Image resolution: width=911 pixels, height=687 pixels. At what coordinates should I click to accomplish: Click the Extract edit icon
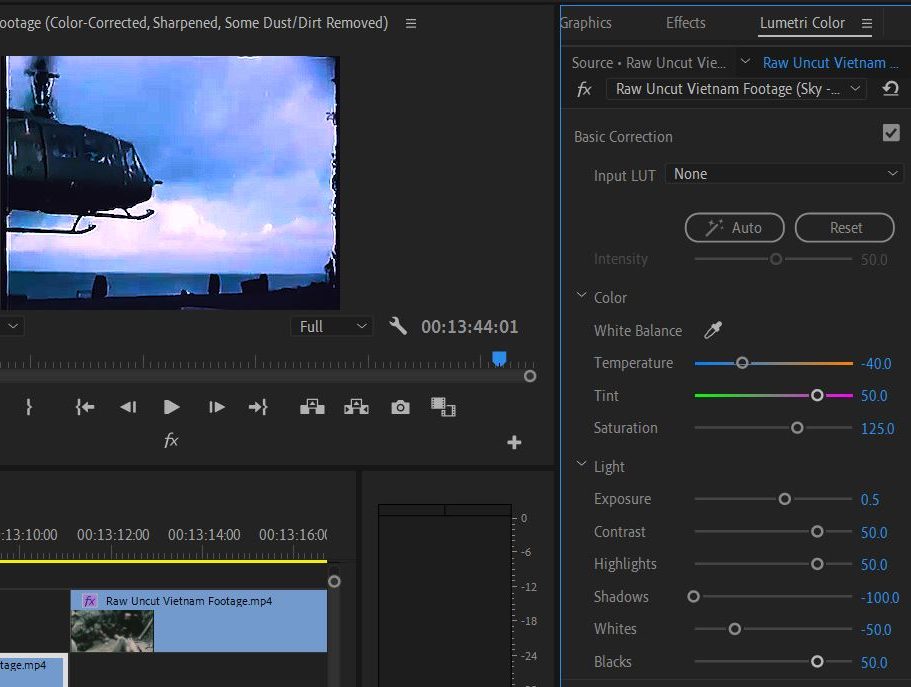point(356,407)
